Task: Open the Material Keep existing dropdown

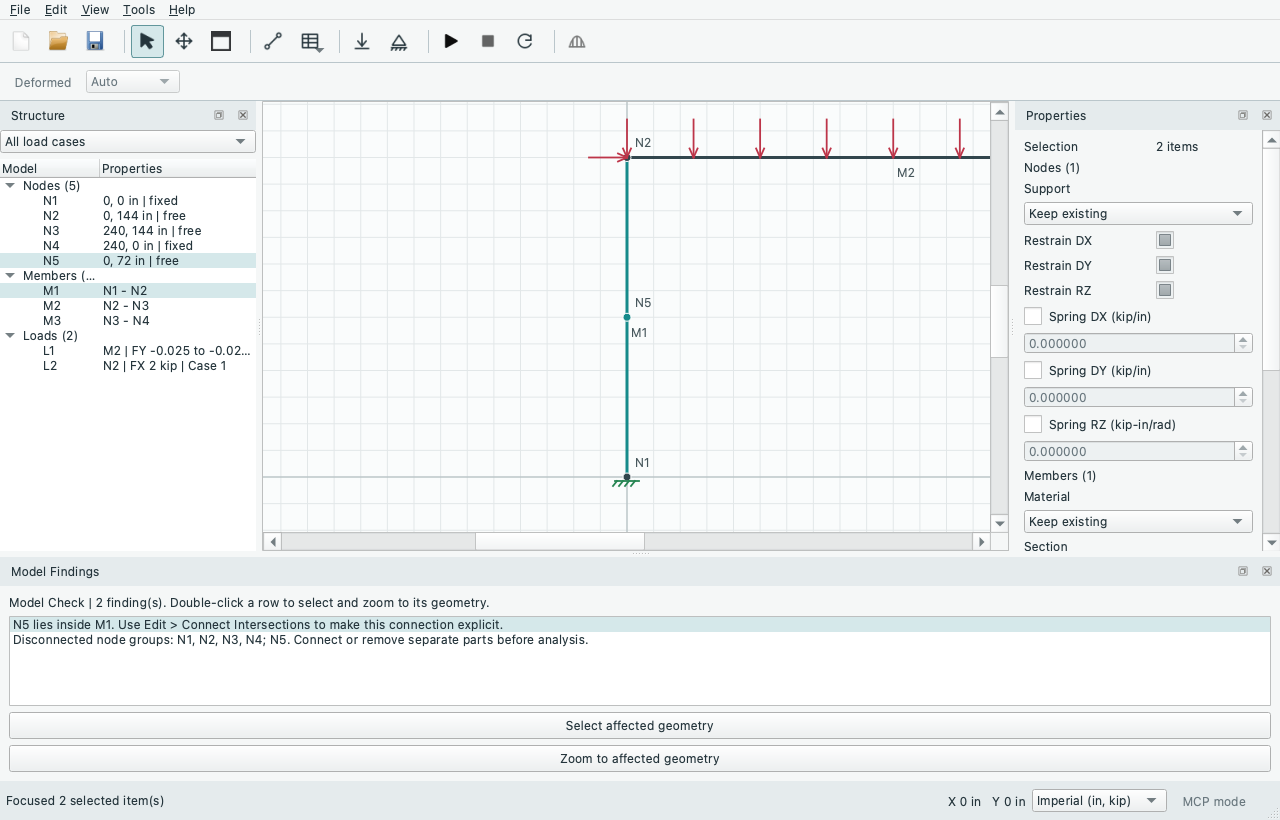Action: pos(1138,521)
